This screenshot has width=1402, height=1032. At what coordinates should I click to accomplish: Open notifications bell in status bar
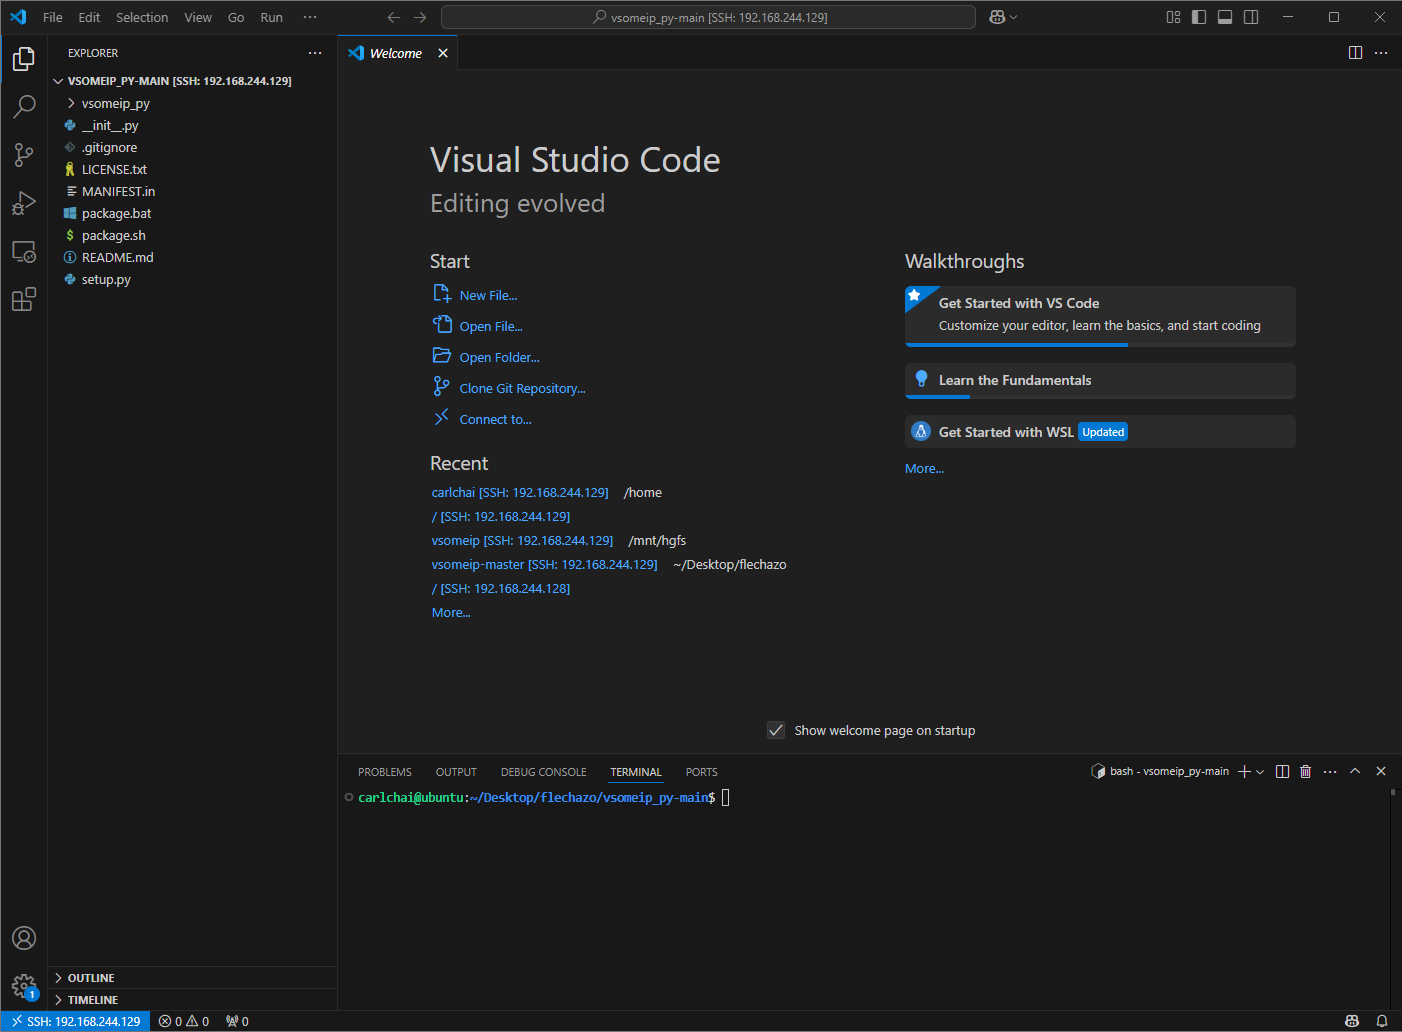tap(1381, 1021)
